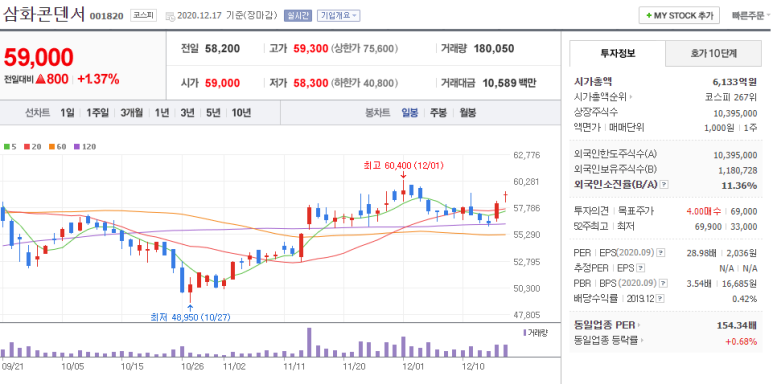Click the 상한가 75,600 text
This screenshot has width=773, height=384.
pos(364,49)
